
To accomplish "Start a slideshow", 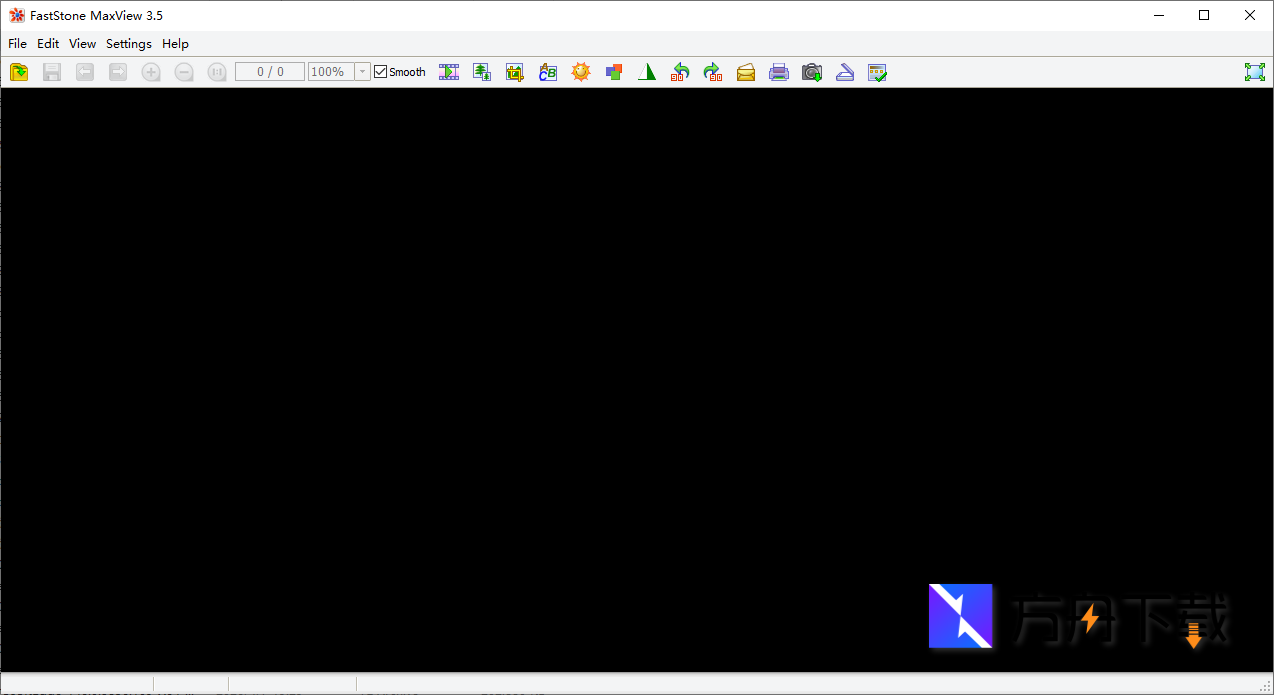I will tap(449, 71).
